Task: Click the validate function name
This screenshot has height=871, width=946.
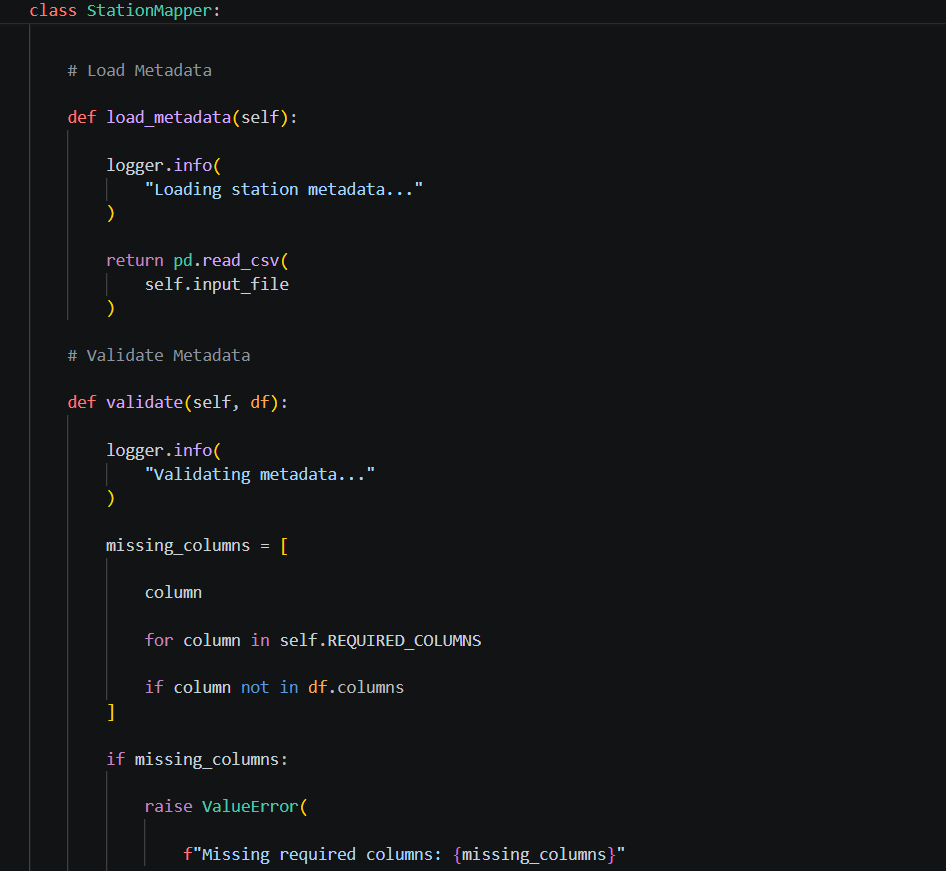Action: coord(144,402)
